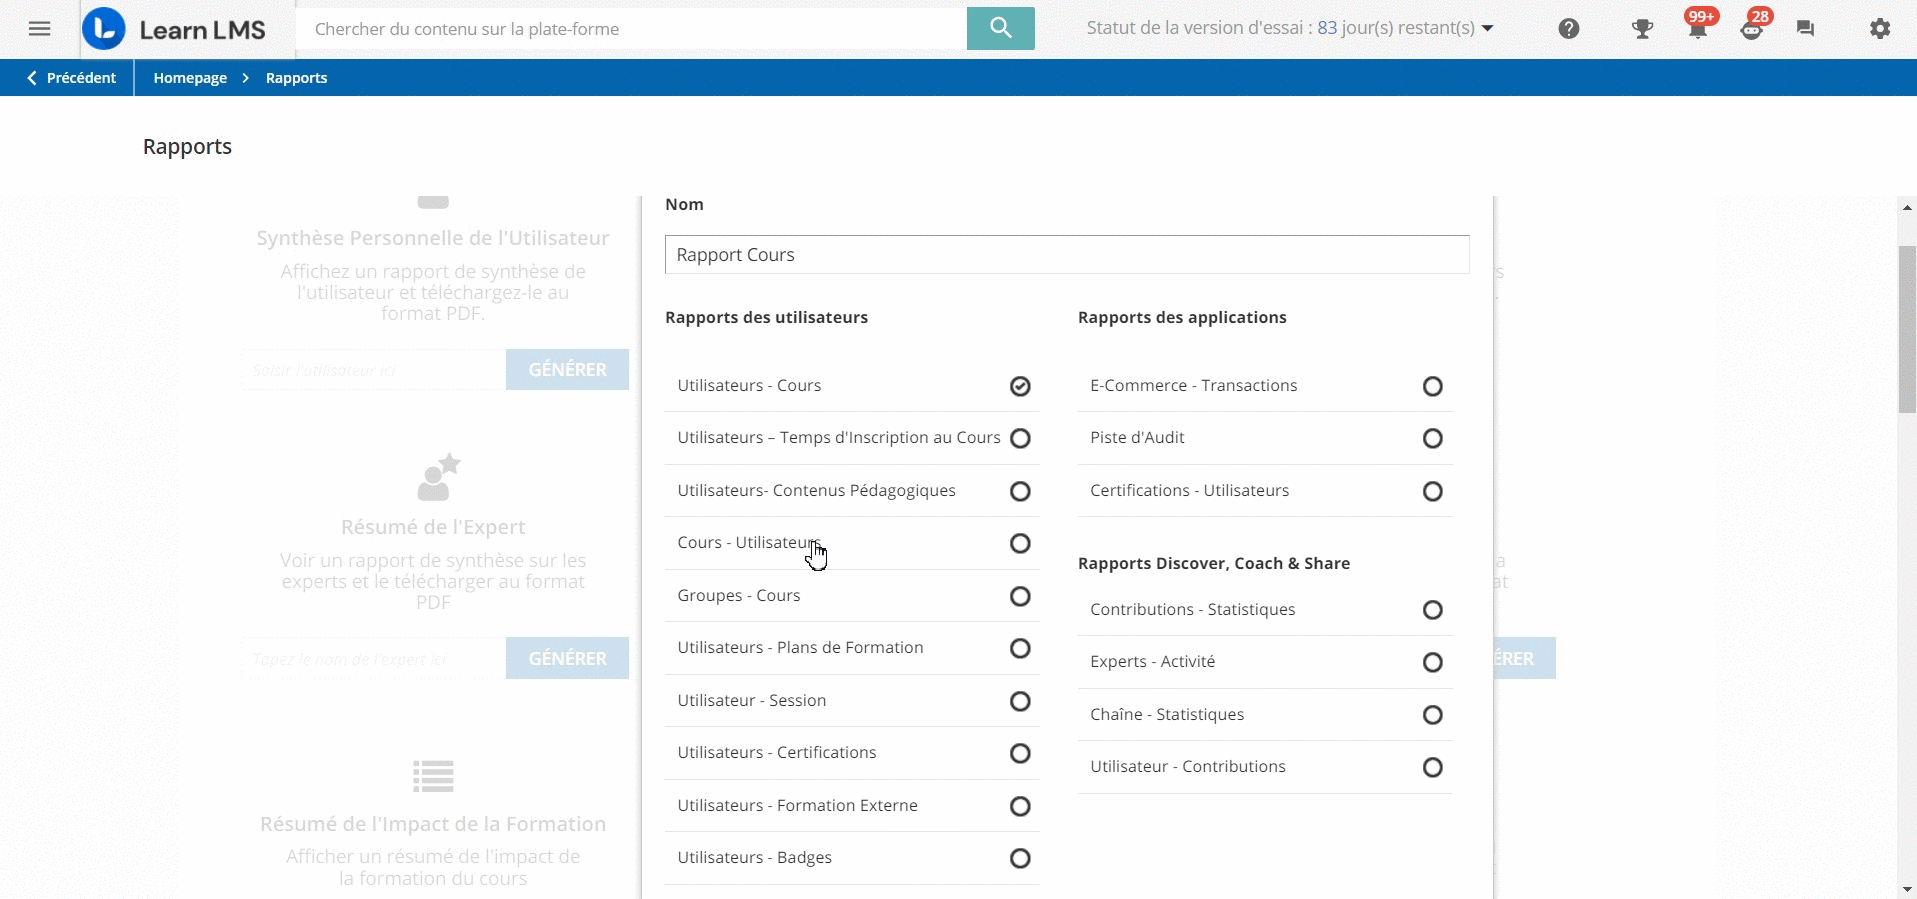Click the Learn LMS logo
Screen dimensions: 1917x899
click(x=175, y=29)
